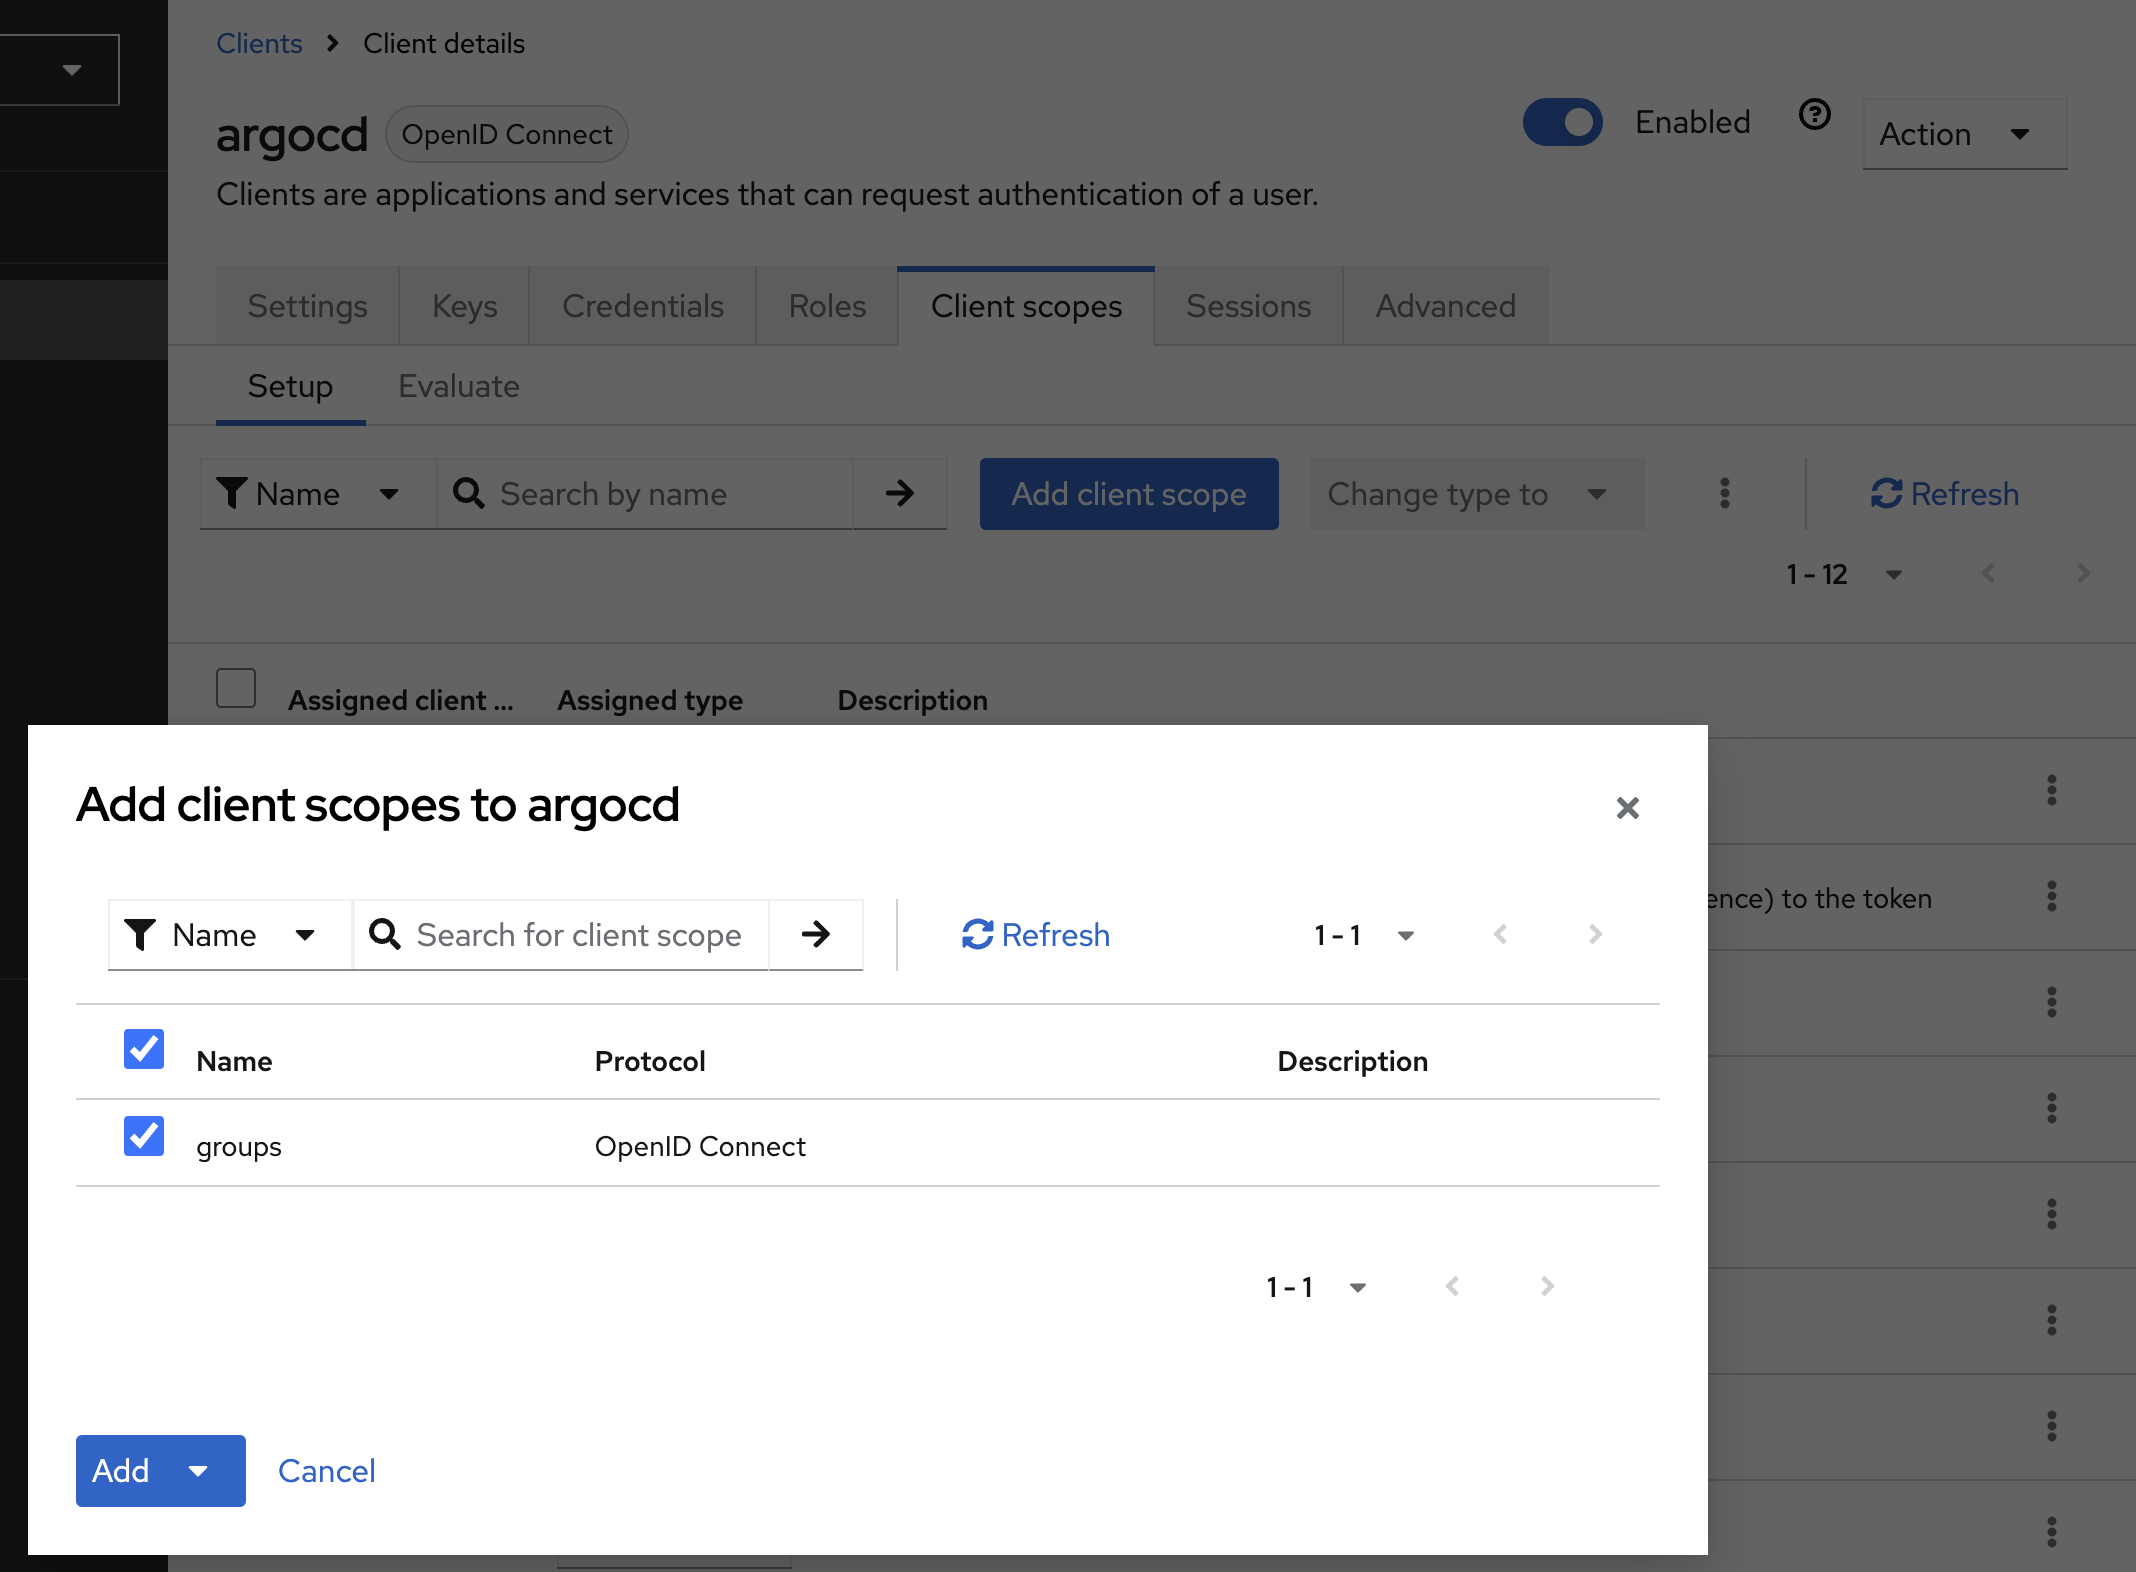Focus the Search by name field

645,494
